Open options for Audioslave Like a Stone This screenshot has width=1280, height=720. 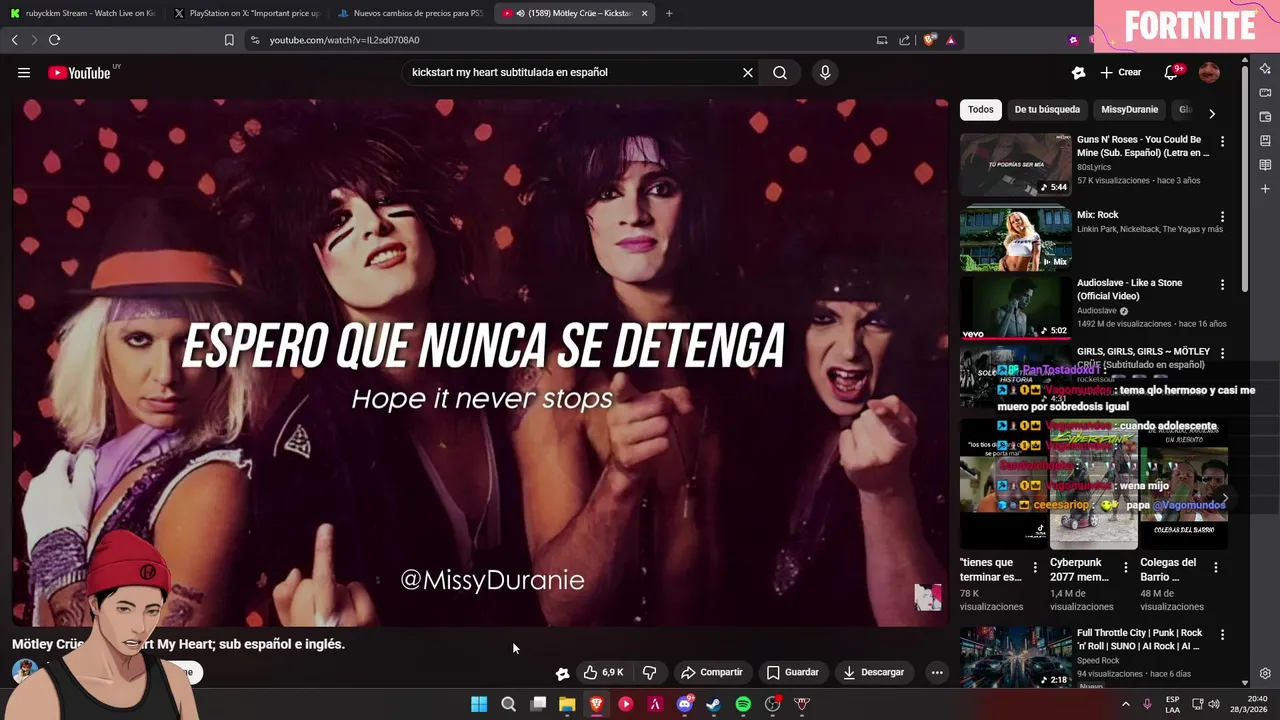1222,285
